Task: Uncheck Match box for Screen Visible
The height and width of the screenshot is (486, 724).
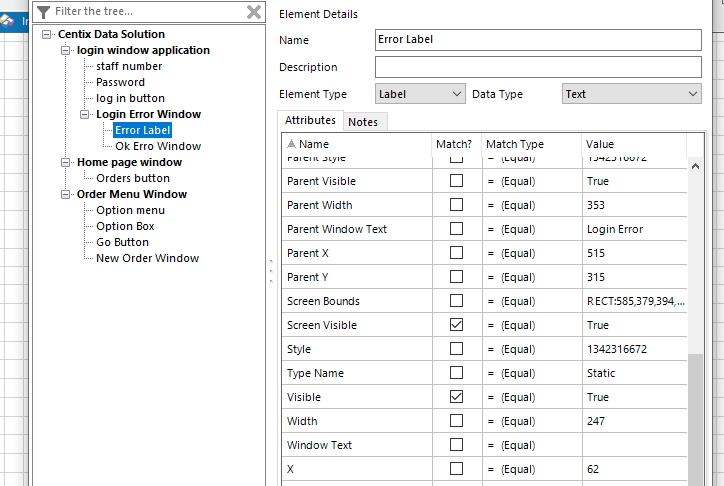Action: point(456,325)
